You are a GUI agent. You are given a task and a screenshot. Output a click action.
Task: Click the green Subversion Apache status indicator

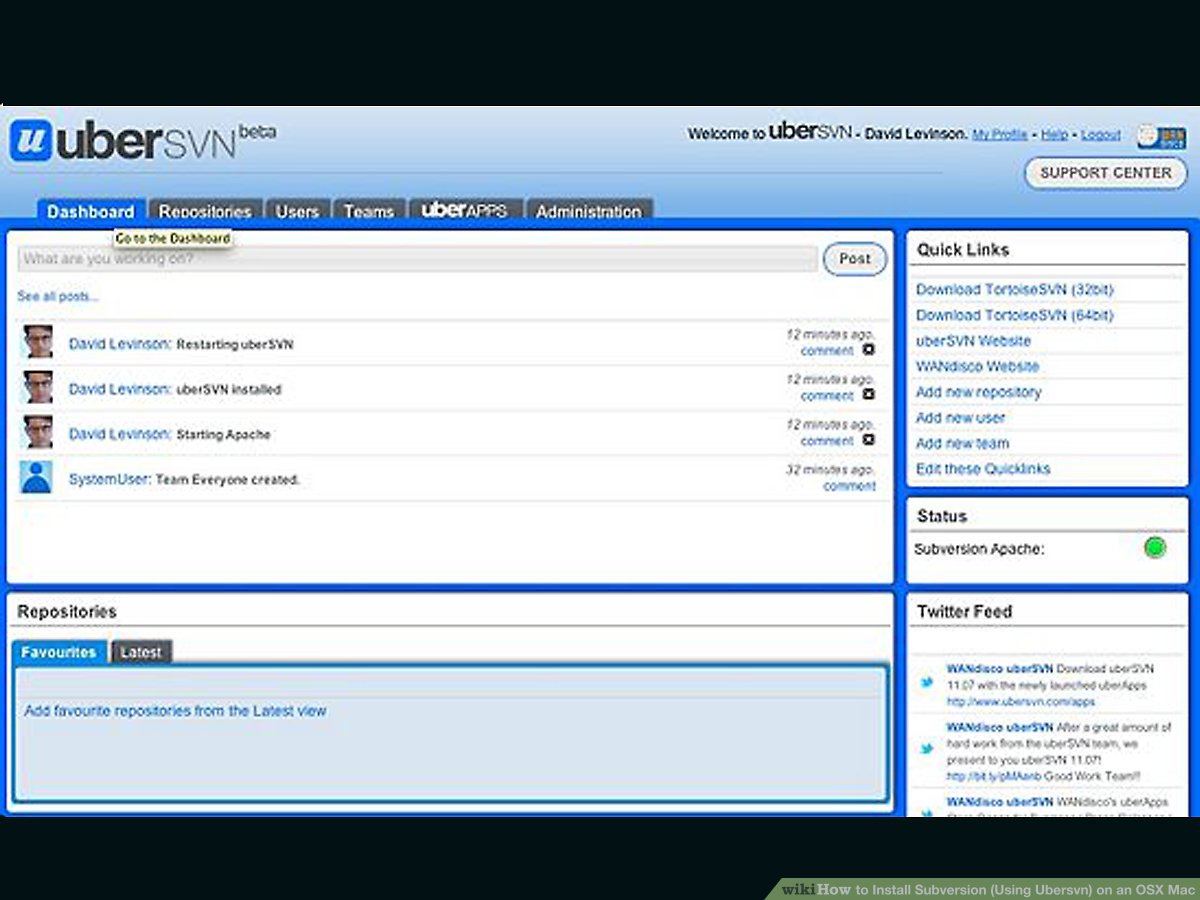point(1155,547)
